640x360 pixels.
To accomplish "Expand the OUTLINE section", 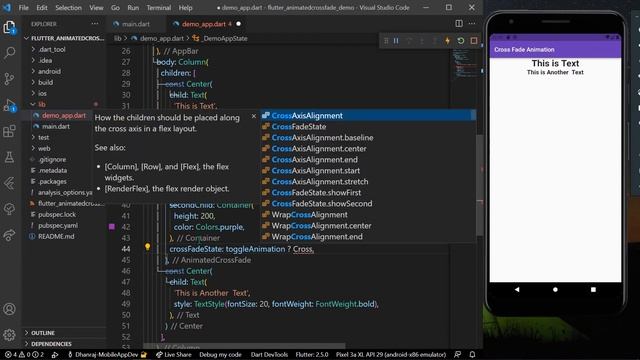I will (x=42, y=333).
